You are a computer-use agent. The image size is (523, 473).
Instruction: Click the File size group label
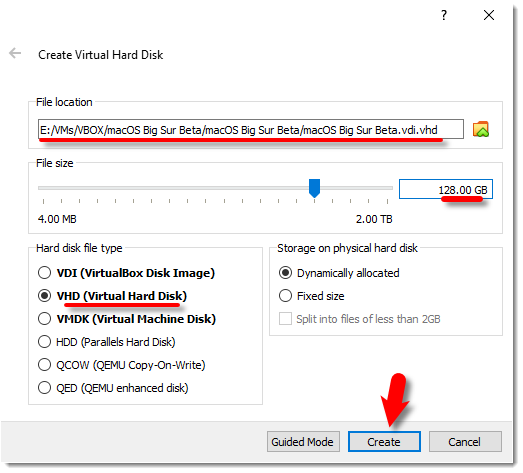(54, 163)
